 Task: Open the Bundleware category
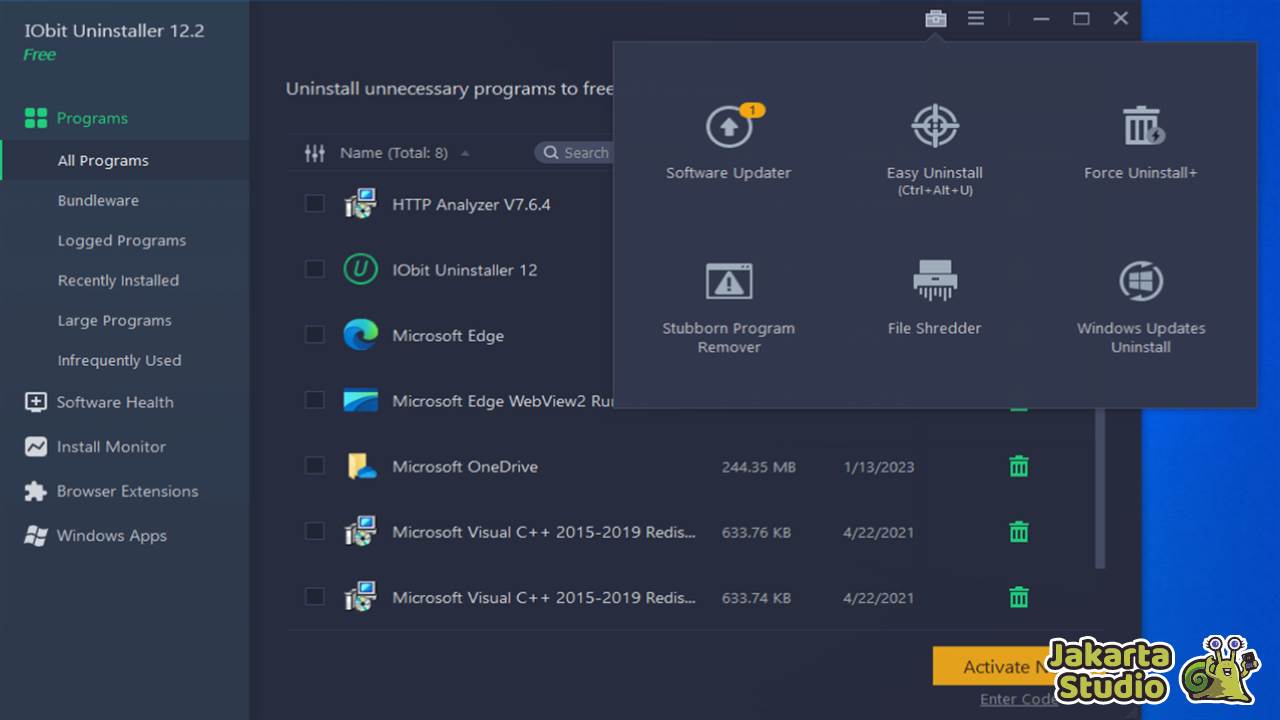98,200
